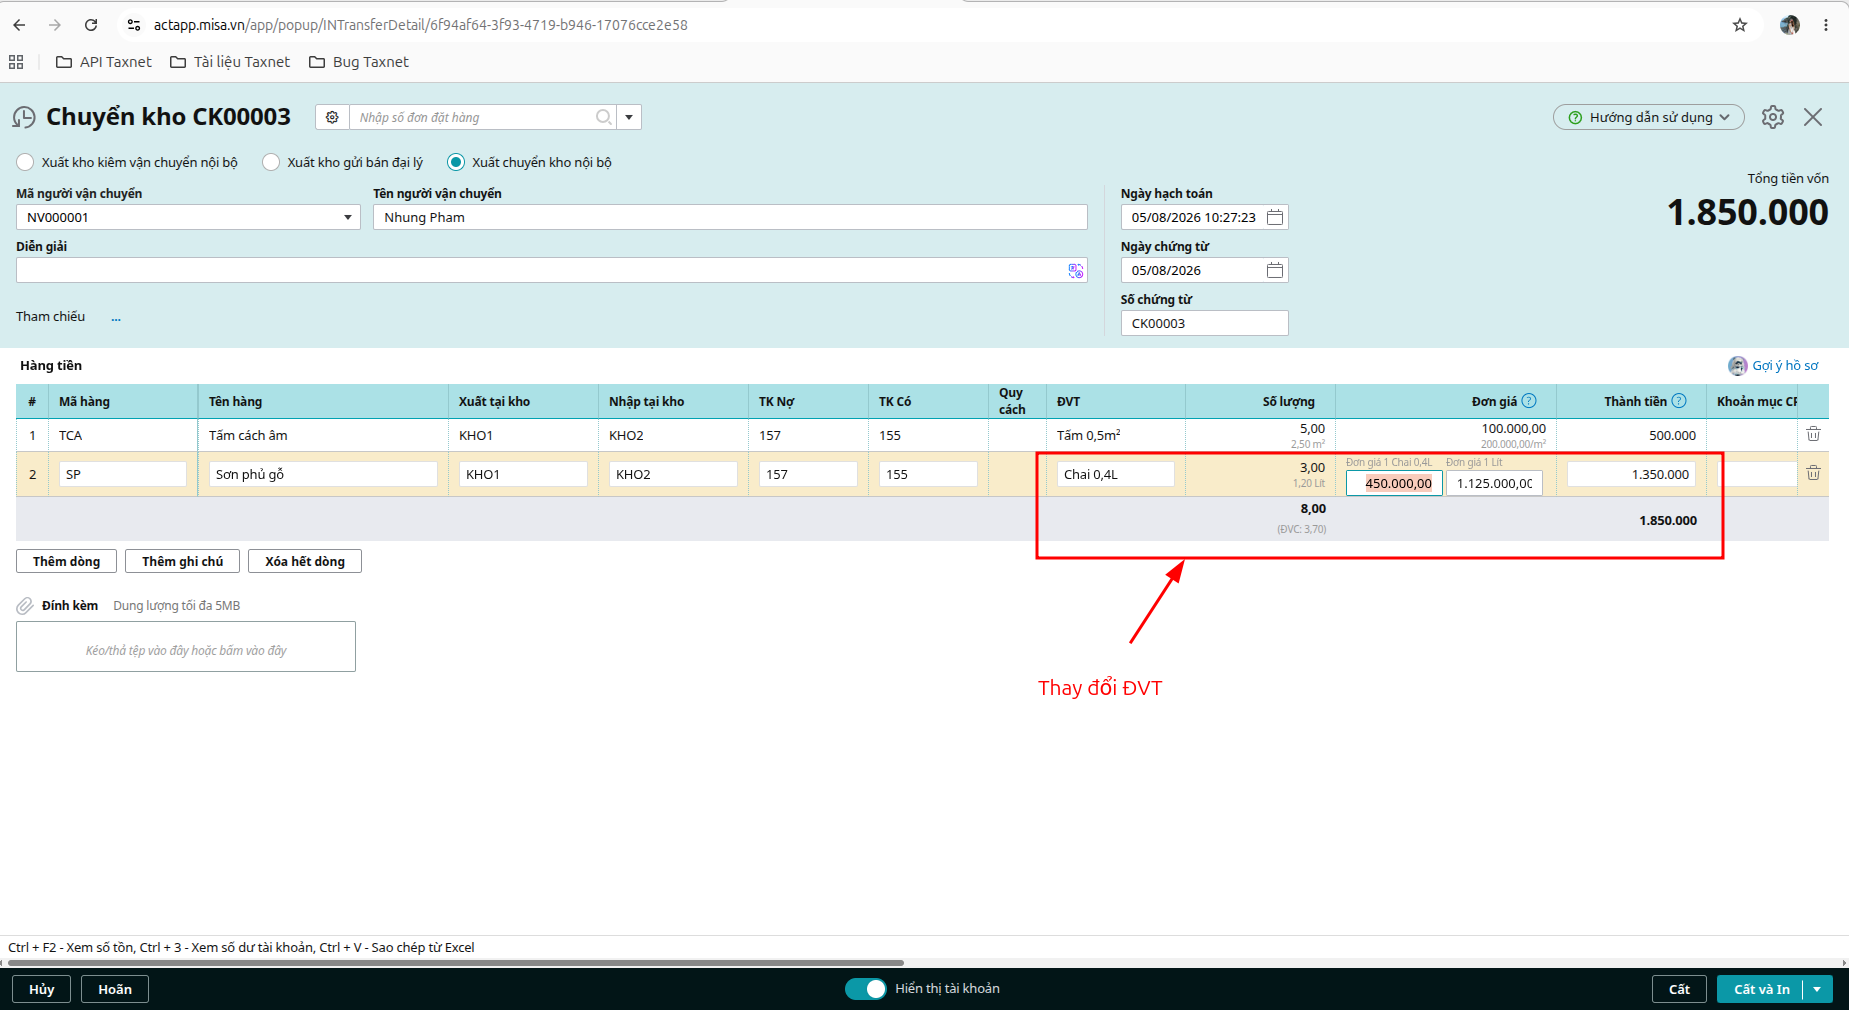Expand the Mã người vận chuyển dropdown
The width and height of the screenshot is (1849, 1010).
coord(348,217)
